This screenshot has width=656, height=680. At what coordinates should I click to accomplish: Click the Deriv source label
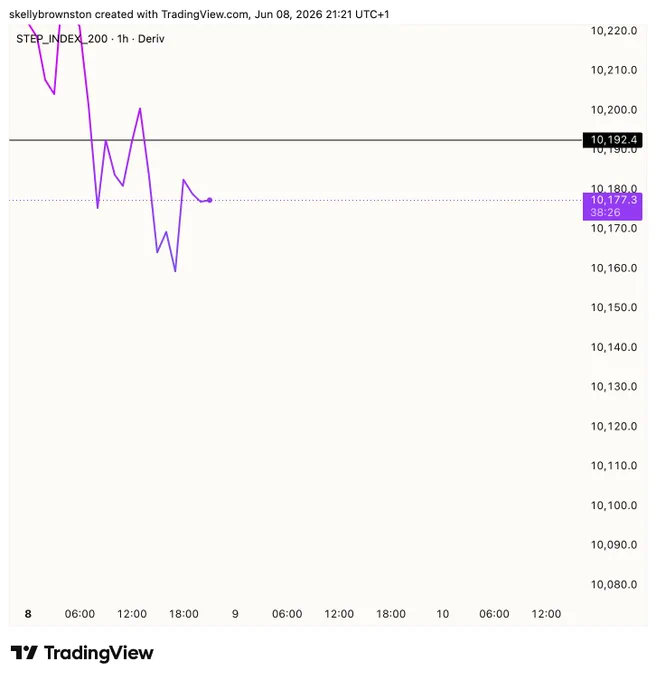pyautogui.click(x=151, y=39)
